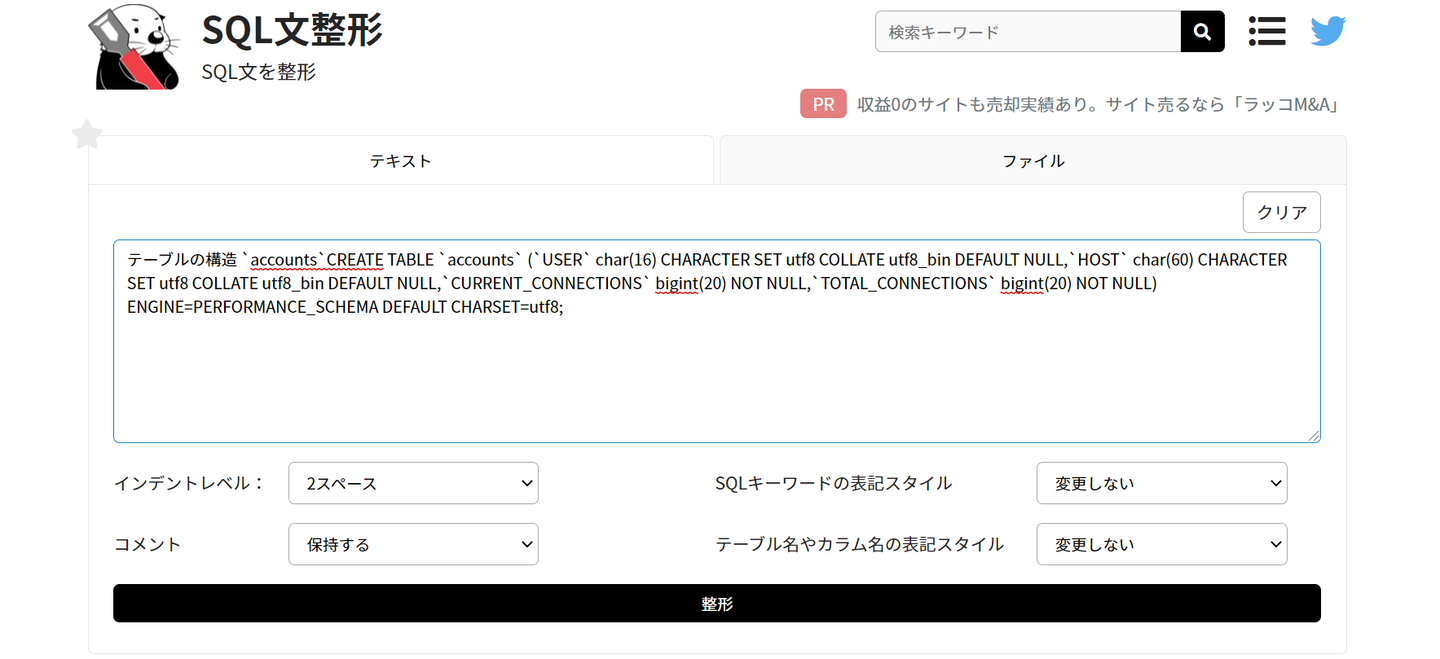Click the 検索キーワード search field

[x=1027, y=32]
